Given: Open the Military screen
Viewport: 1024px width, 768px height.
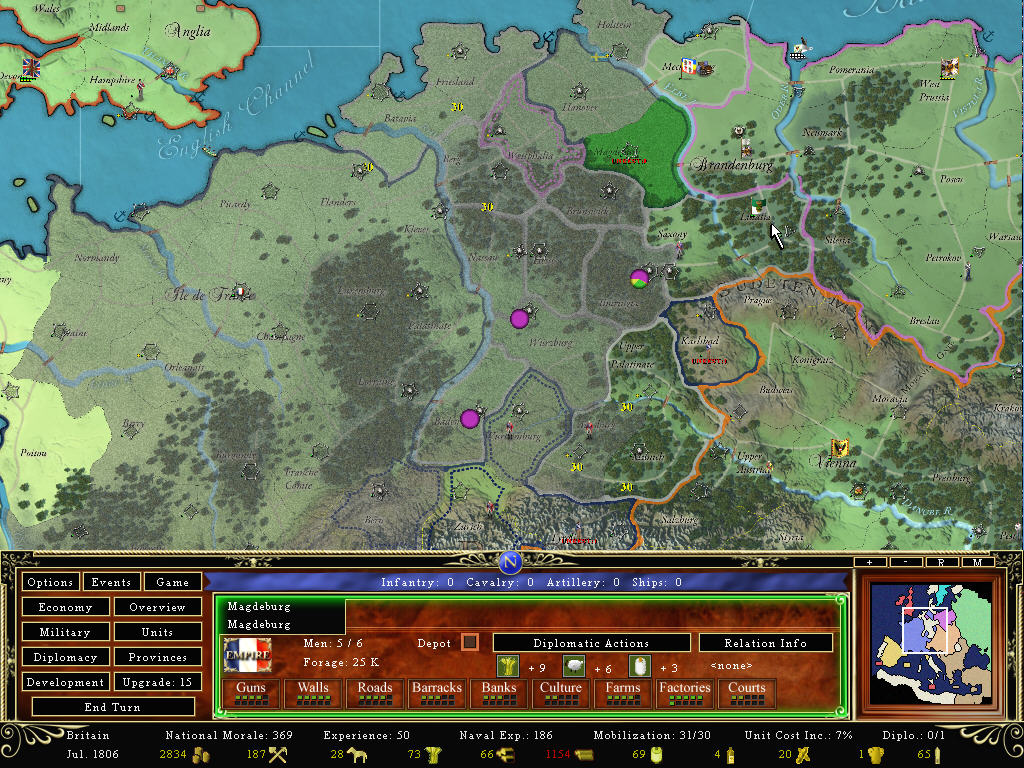Looking at the screenshot, I should [65, 632].
